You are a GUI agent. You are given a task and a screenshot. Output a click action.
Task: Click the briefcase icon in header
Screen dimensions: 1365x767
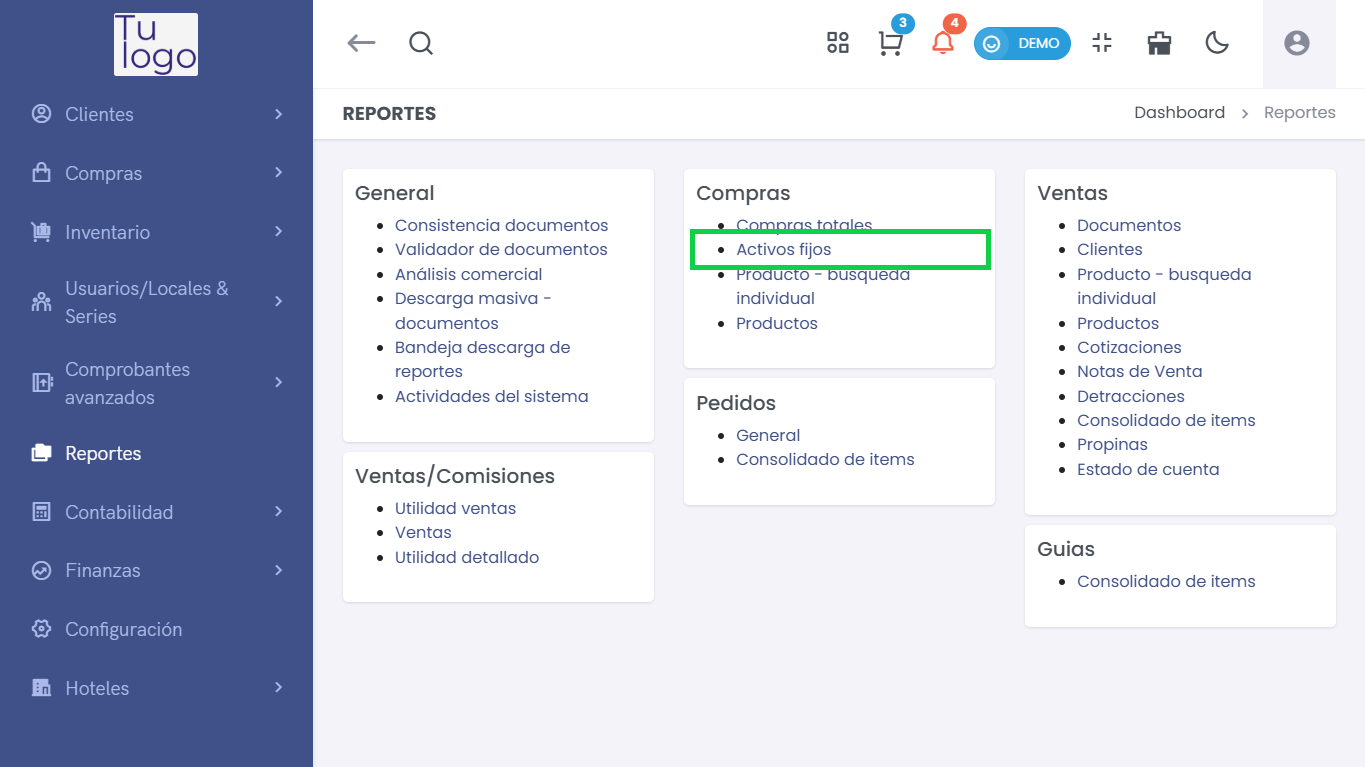[1159, 43]
